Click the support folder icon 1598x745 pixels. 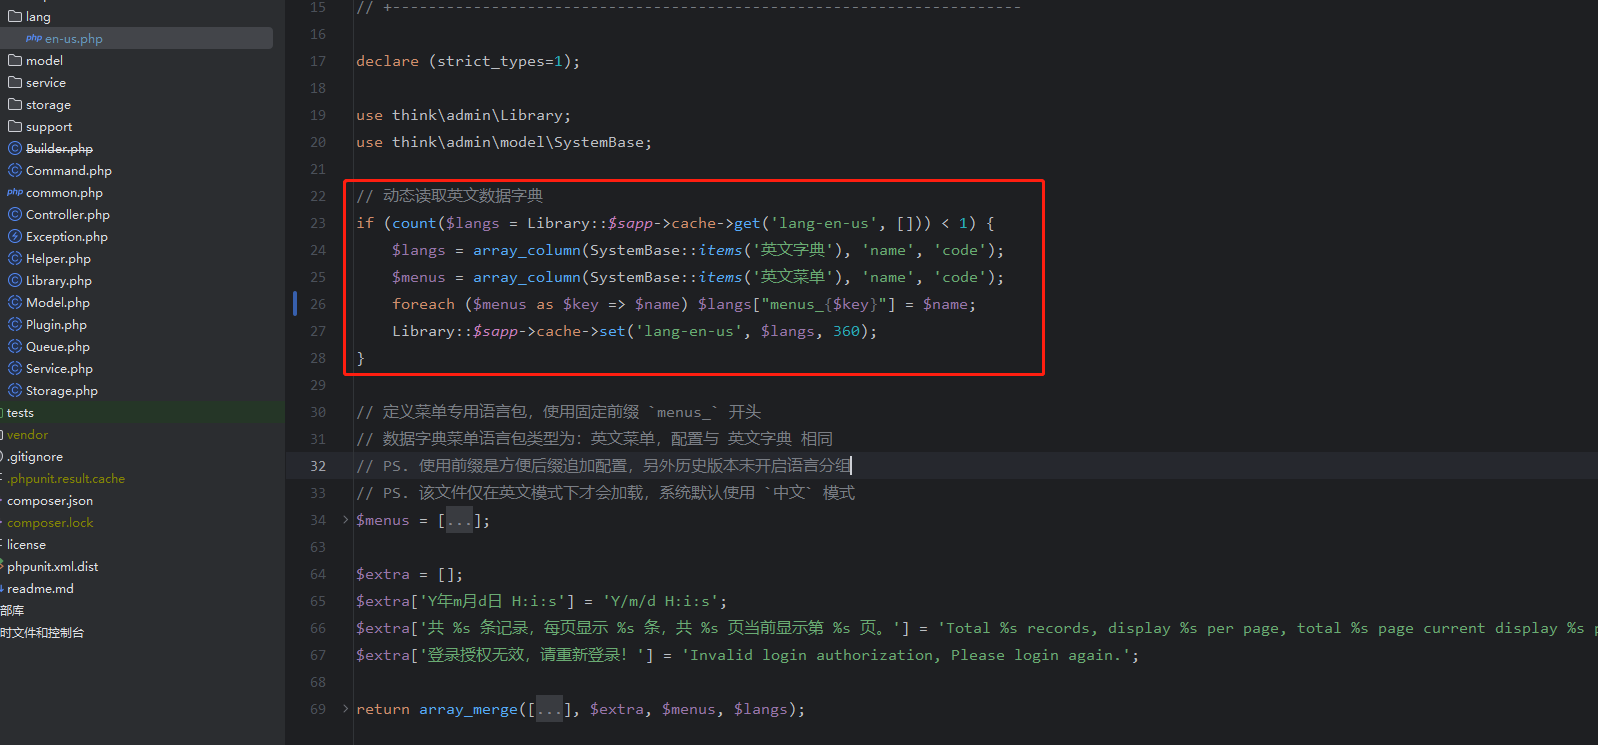tap(15, 126)
